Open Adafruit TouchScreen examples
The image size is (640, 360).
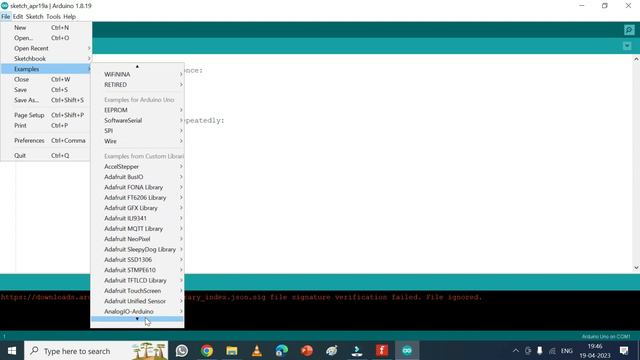(138, 291)
